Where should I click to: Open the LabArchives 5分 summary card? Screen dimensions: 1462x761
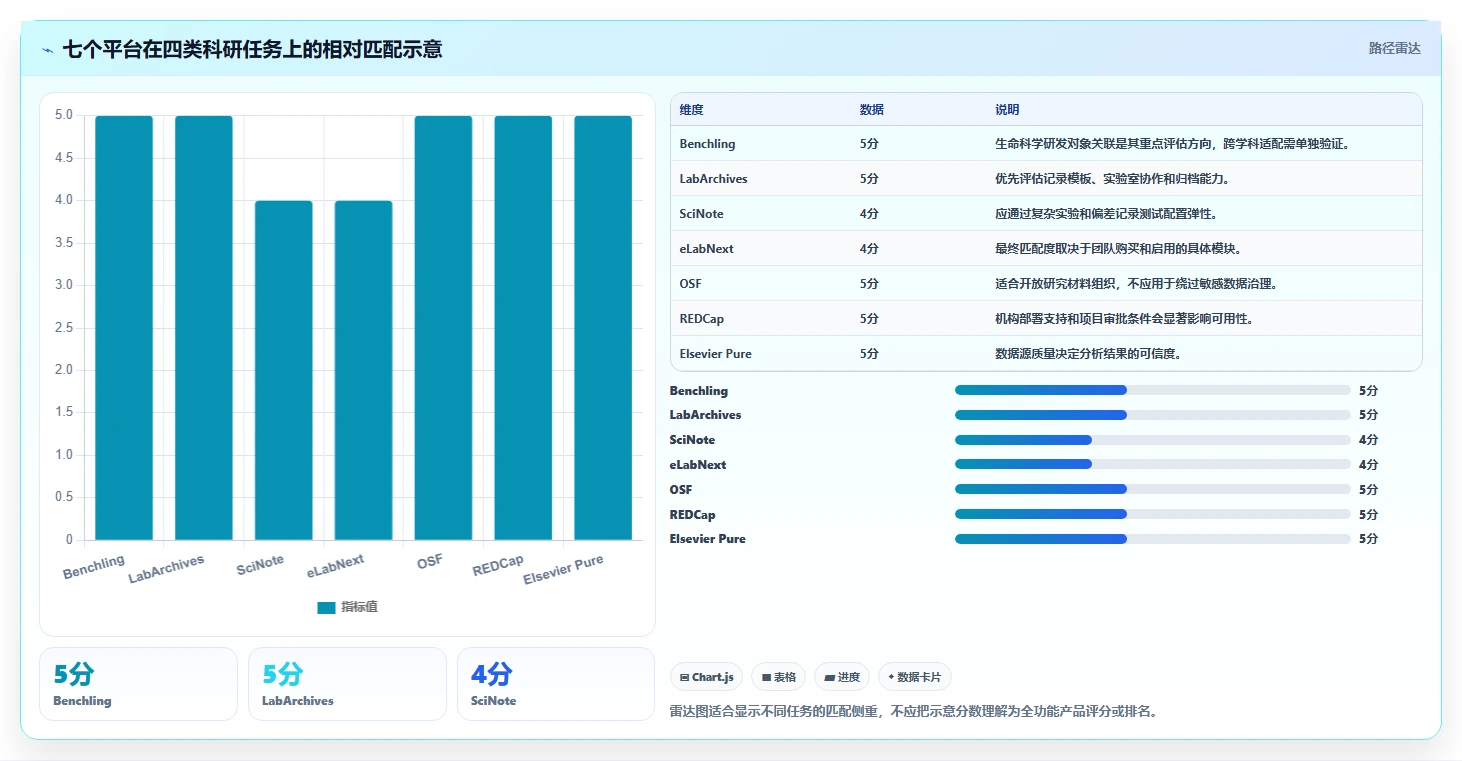point(347,684)
